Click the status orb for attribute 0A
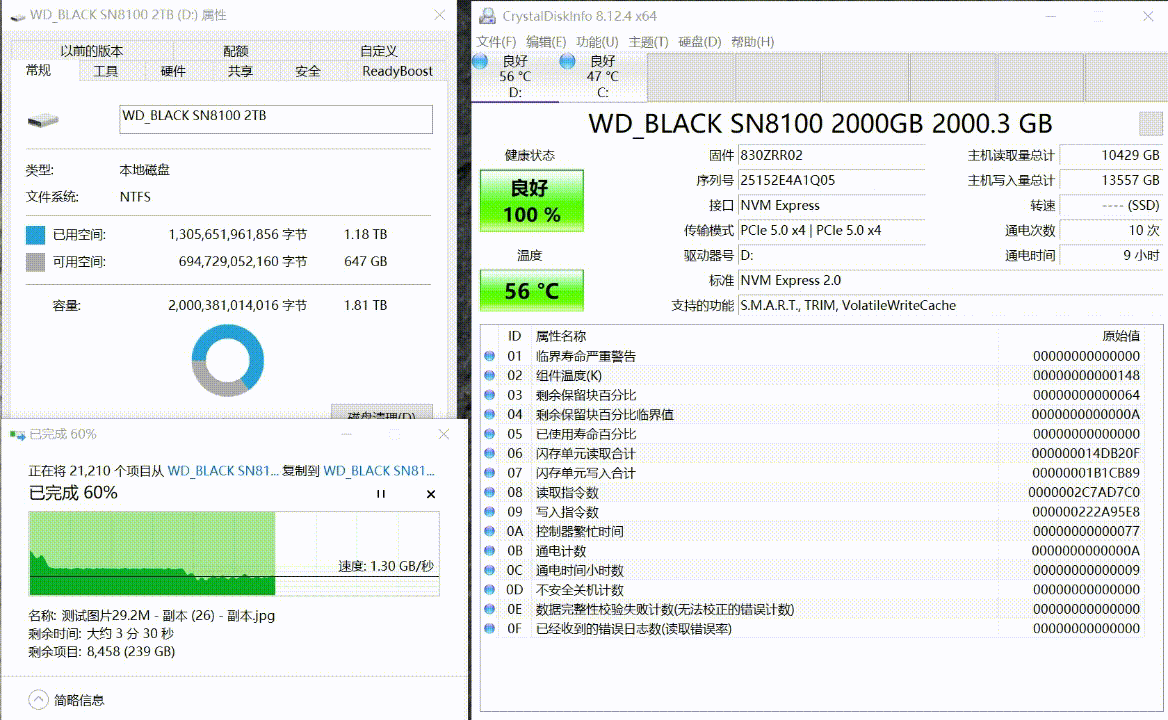 pos(489,531)
